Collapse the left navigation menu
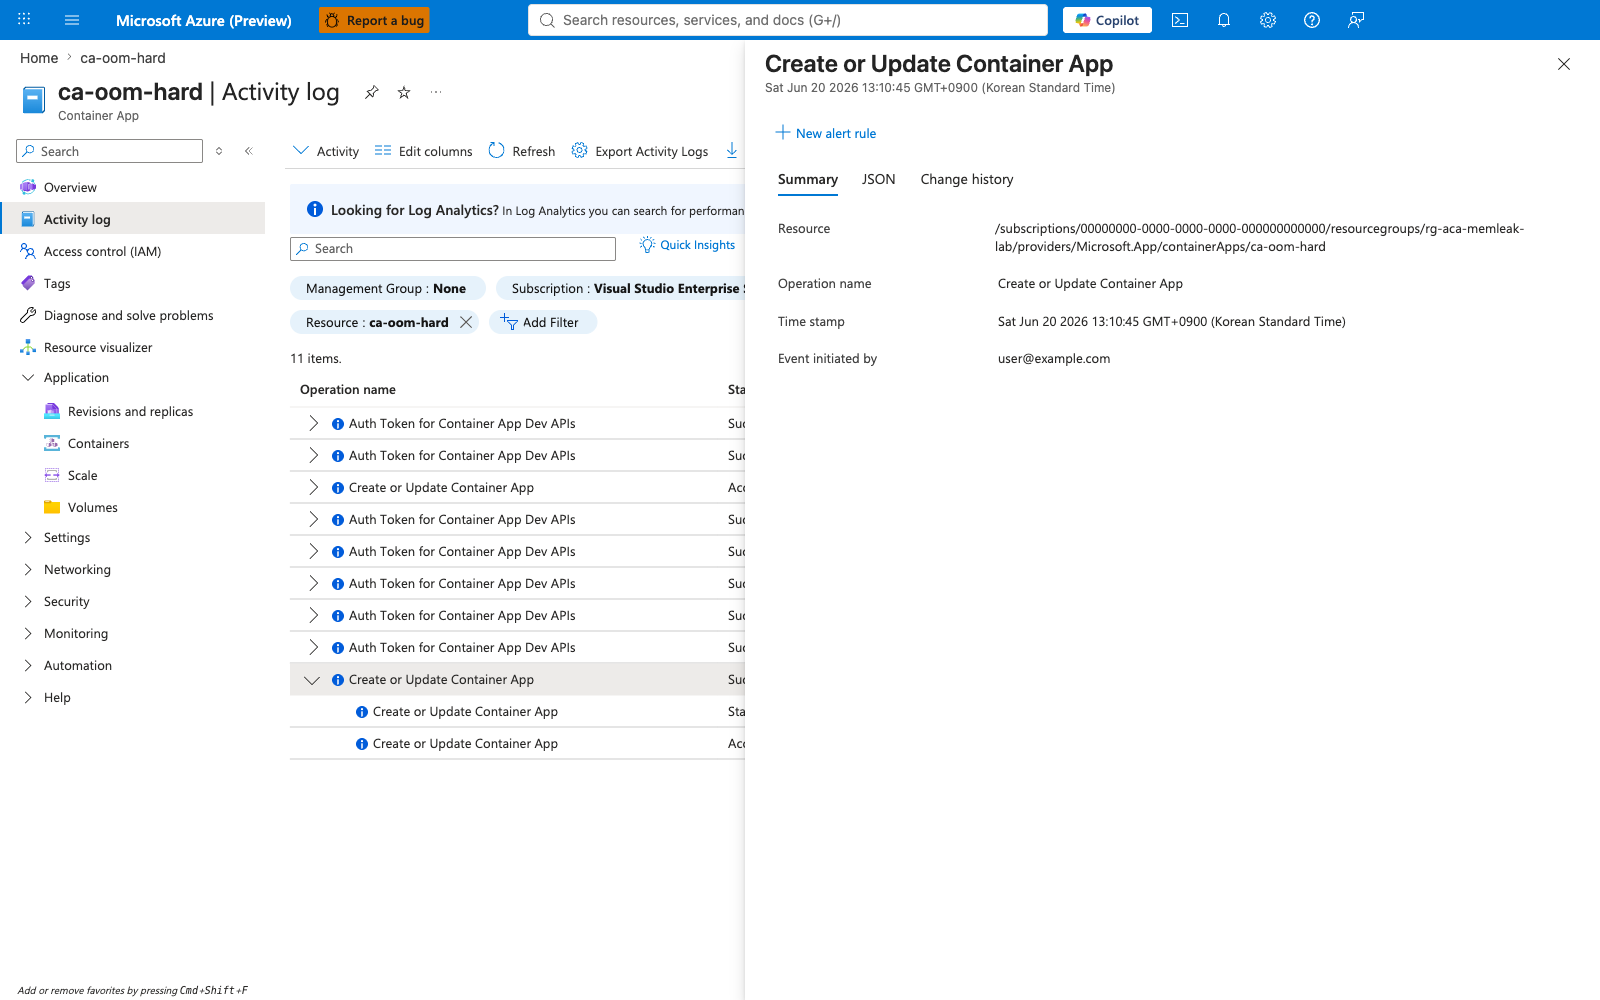Image resolution: width=1600 pixels, height=1000 pixels. (x=249, y=151)
